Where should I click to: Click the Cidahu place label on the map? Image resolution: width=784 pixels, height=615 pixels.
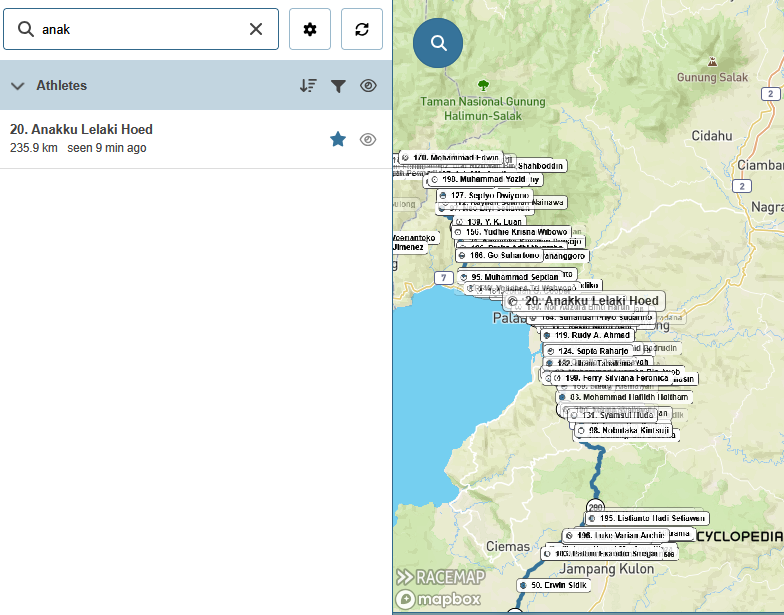712,136
